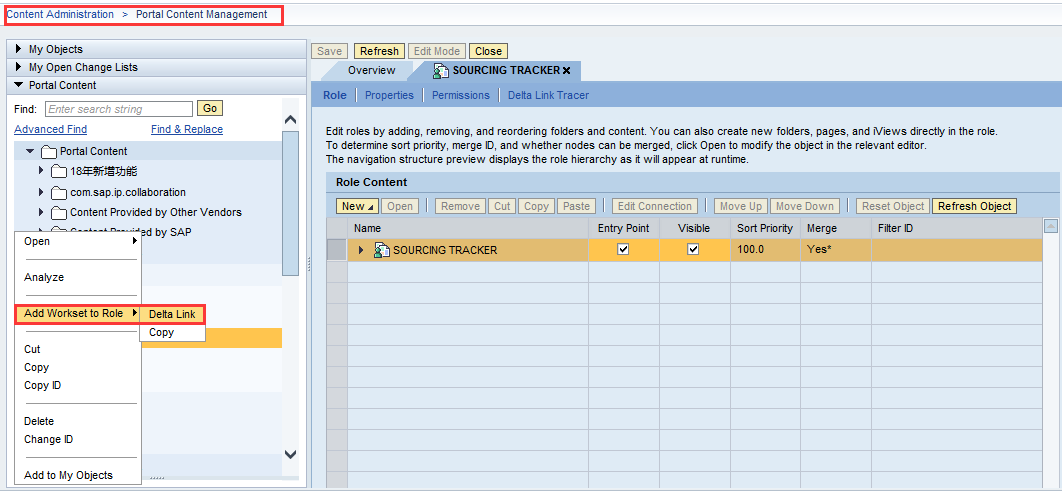
Task: Click the Visible column header
Action: tap(694, 228)
